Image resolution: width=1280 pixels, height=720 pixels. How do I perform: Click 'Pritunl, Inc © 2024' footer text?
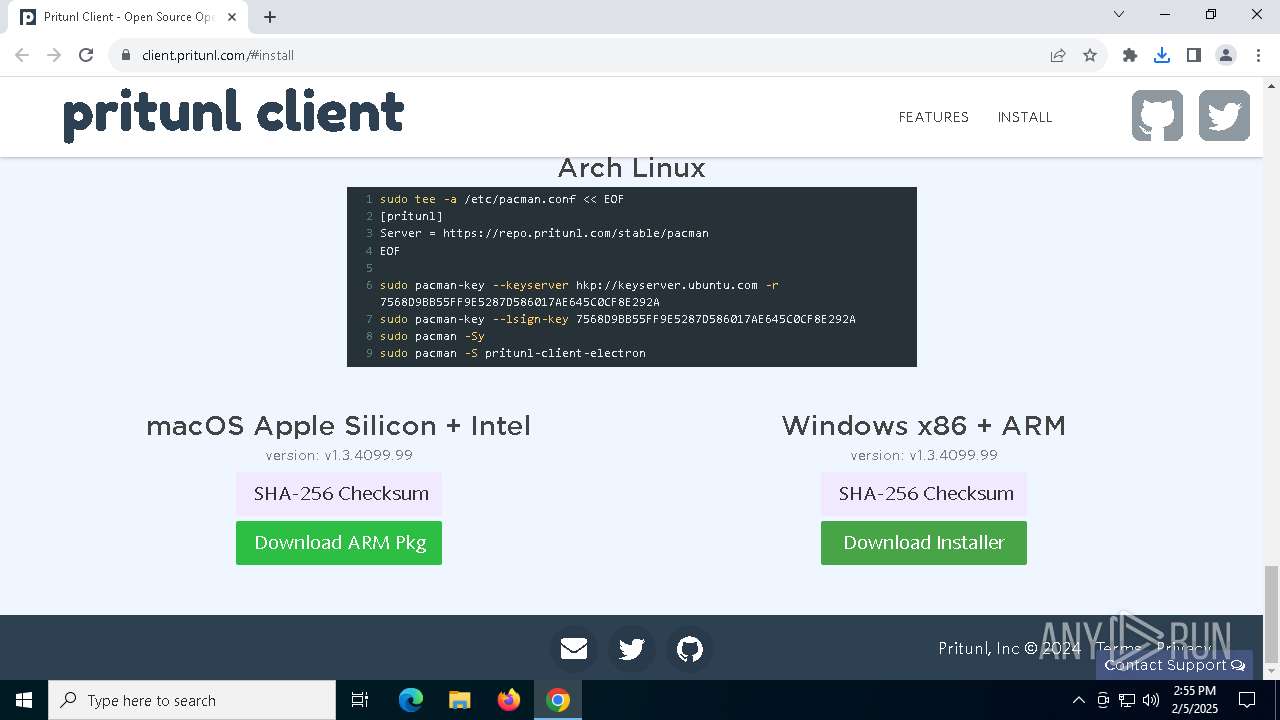coord(1010,649)
